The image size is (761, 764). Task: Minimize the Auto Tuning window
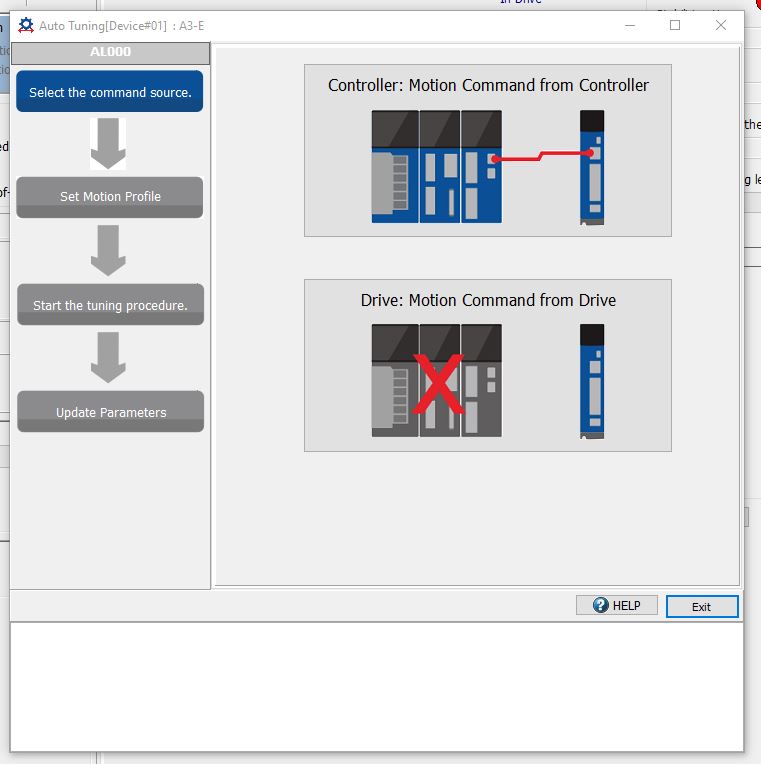(x=630, y=25)
